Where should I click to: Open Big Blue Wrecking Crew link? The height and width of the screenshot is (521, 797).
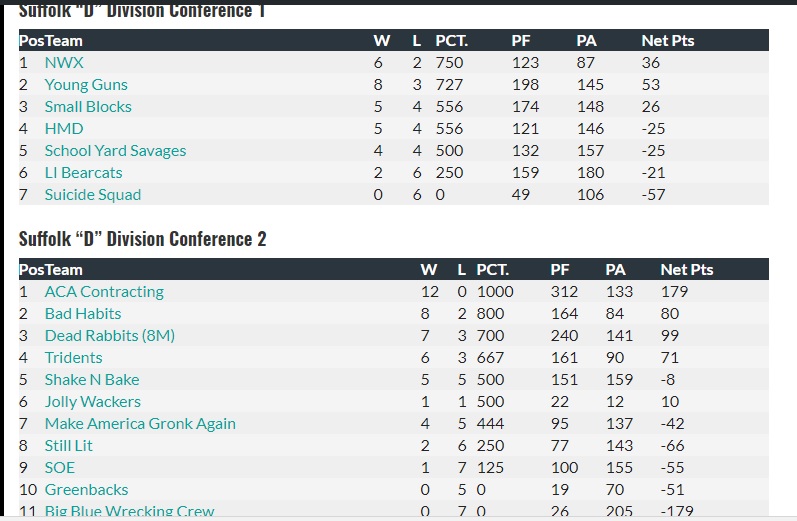point(129,511)
